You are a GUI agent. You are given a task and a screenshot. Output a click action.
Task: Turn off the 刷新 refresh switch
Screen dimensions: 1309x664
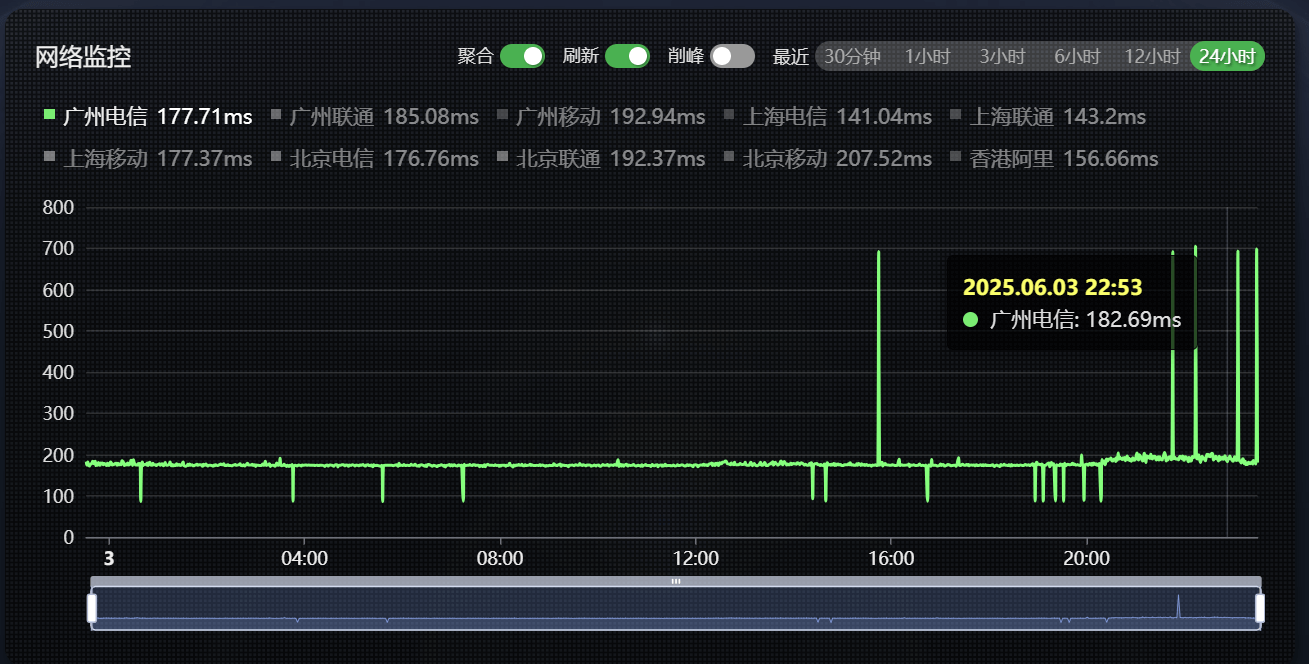pos(627,56)
